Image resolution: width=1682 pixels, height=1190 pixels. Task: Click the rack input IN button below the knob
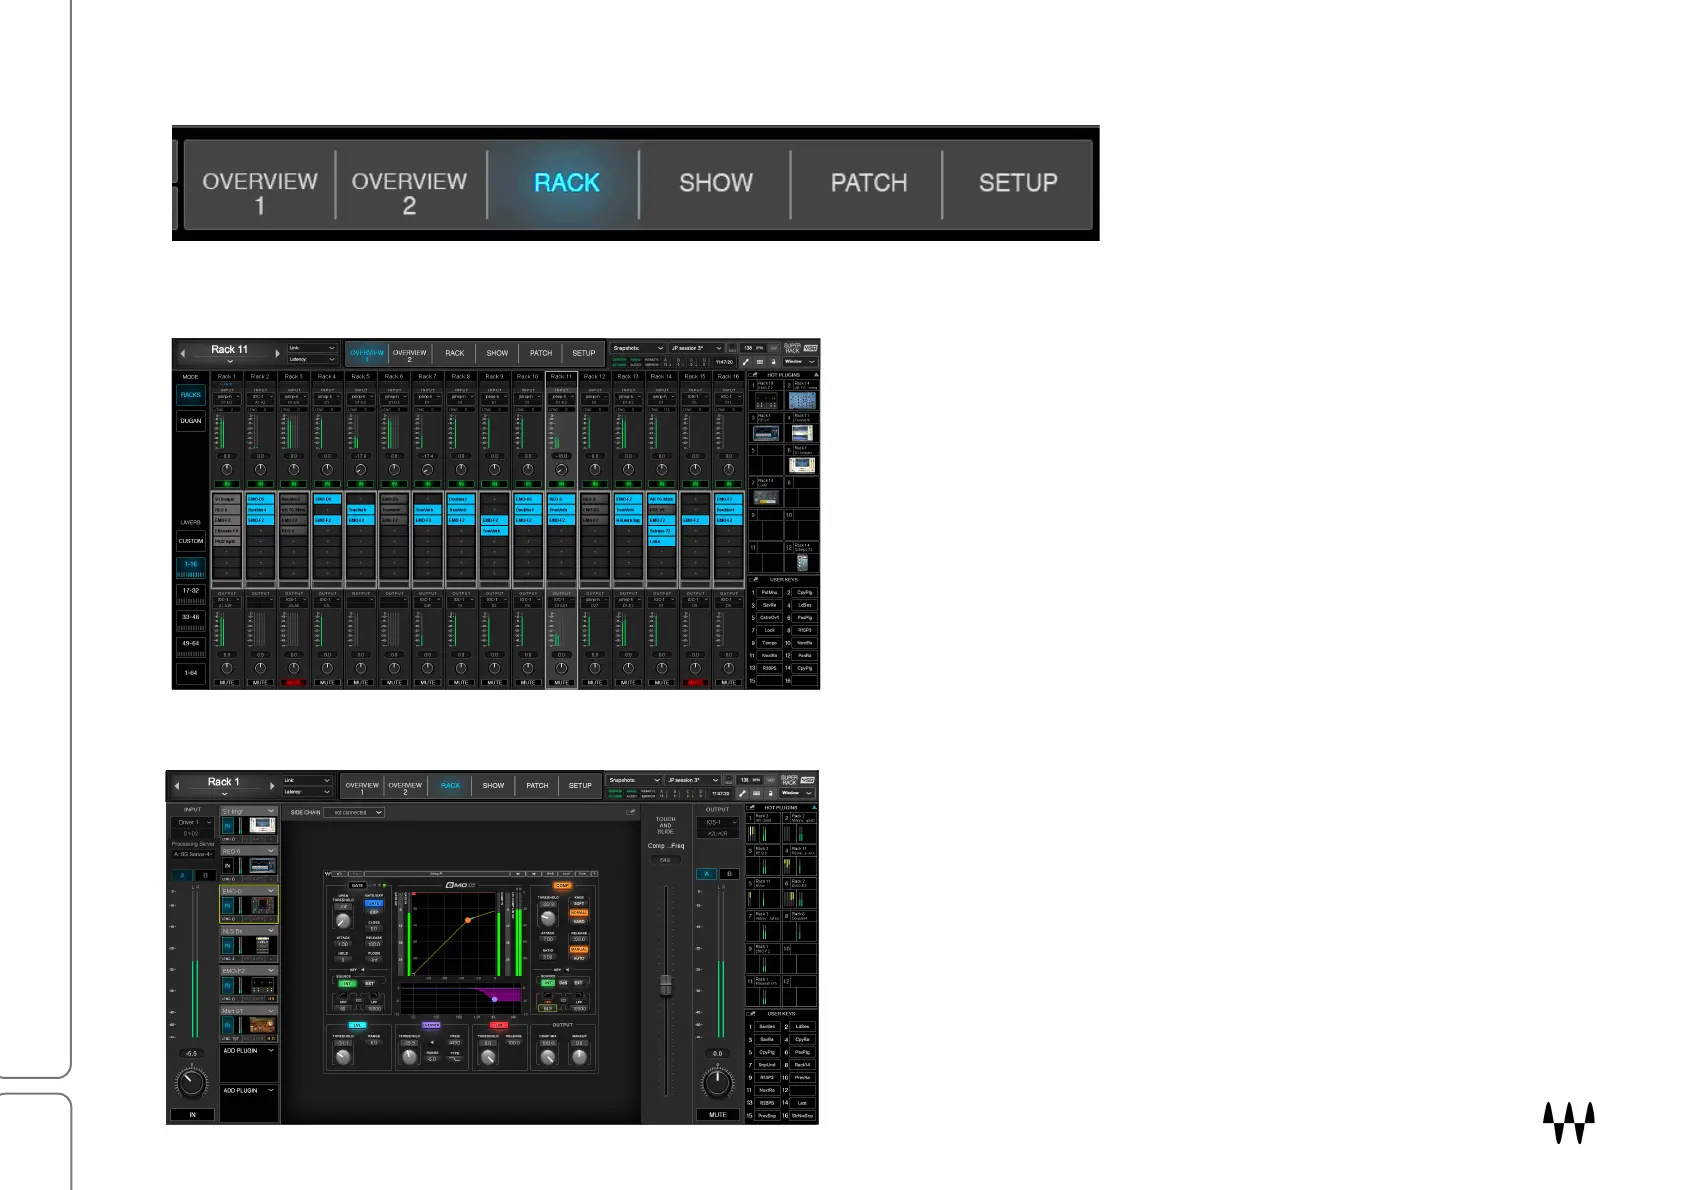[192, 1114]
